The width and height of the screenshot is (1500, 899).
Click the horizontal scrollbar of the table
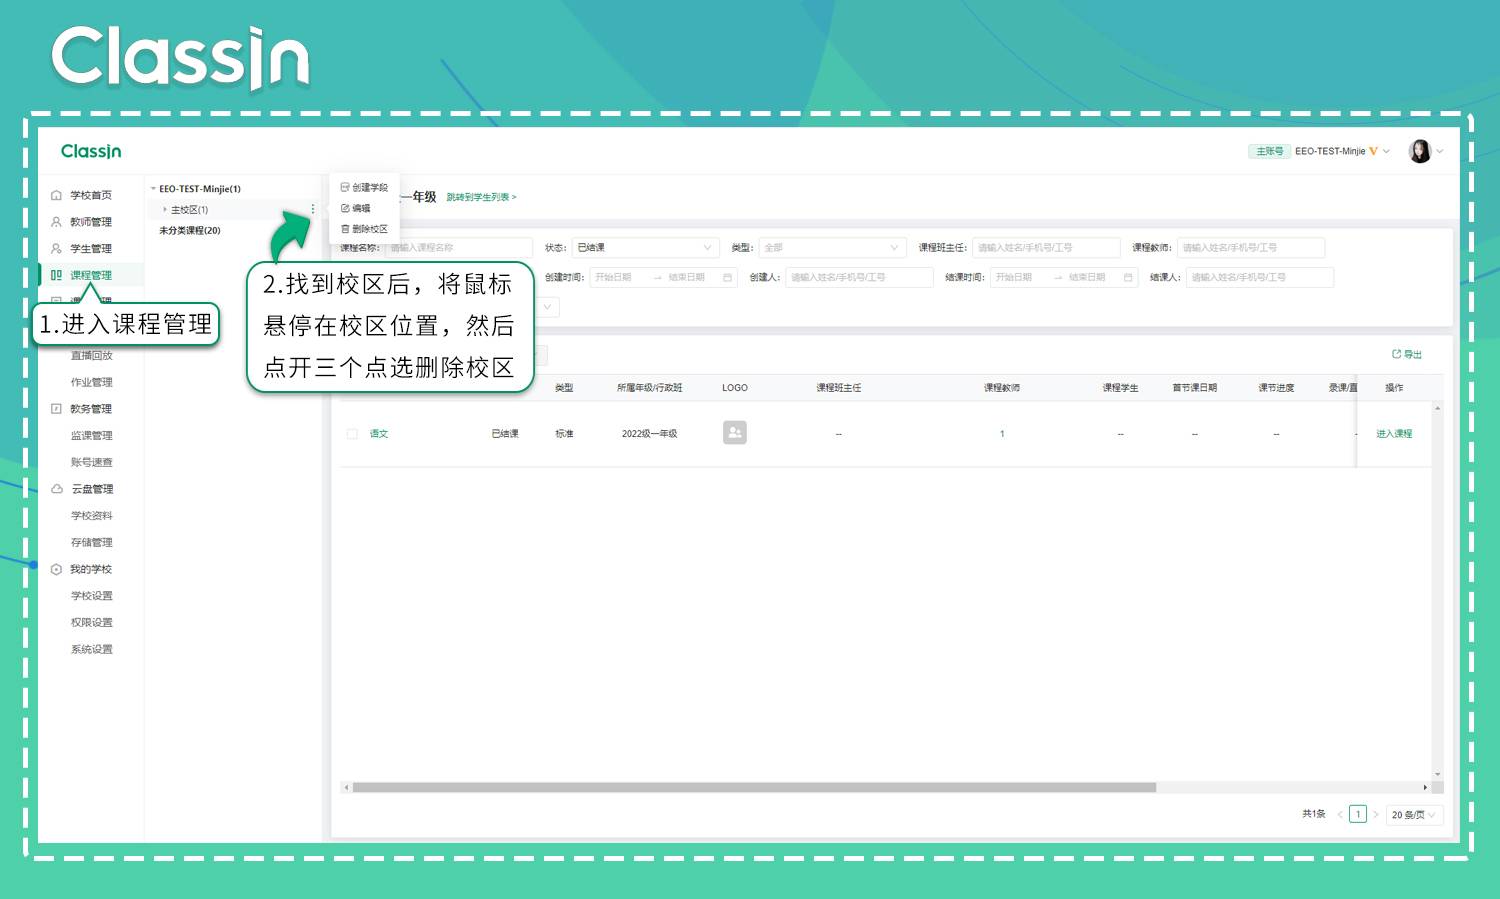(x=754, y=787)
